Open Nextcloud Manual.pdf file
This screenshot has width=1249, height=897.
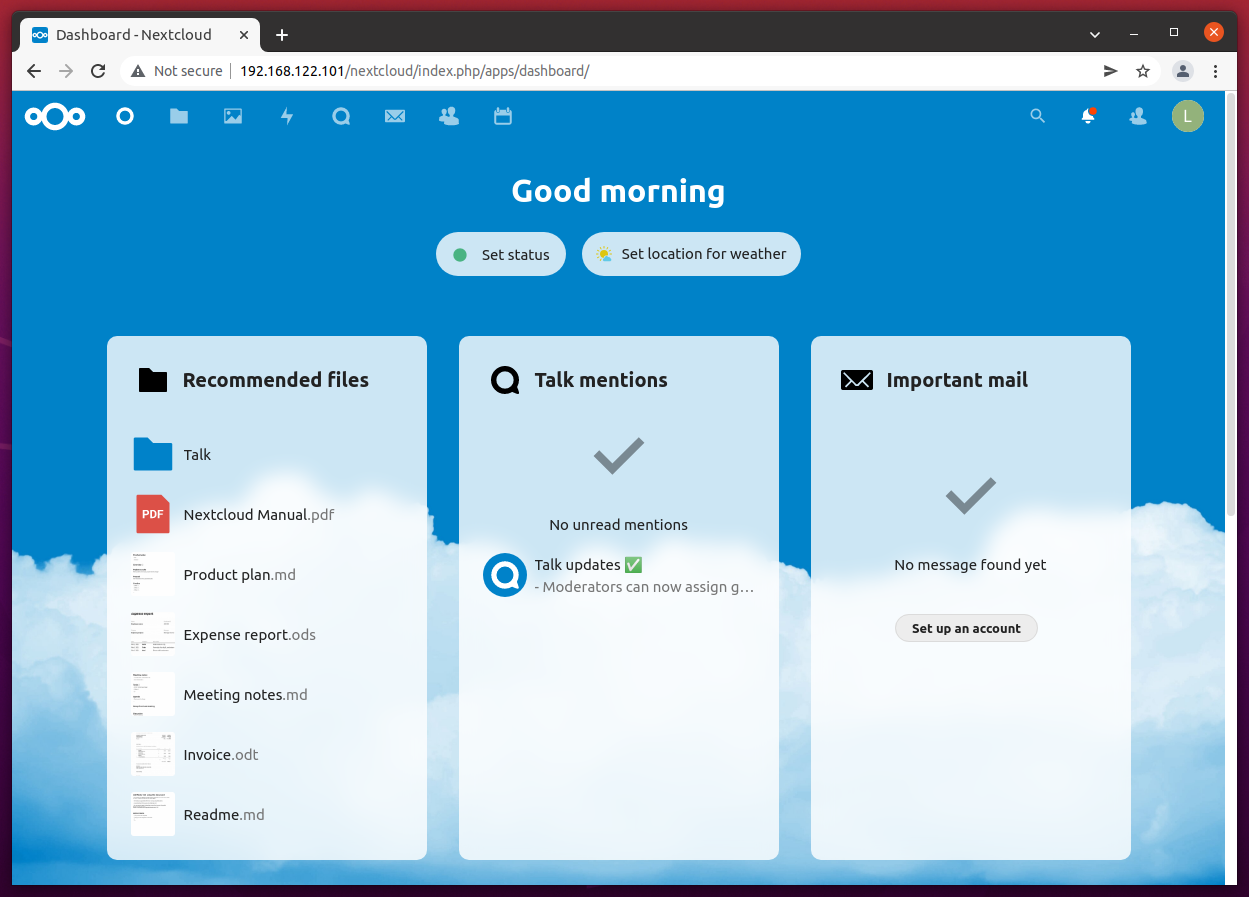click(267, 515)
